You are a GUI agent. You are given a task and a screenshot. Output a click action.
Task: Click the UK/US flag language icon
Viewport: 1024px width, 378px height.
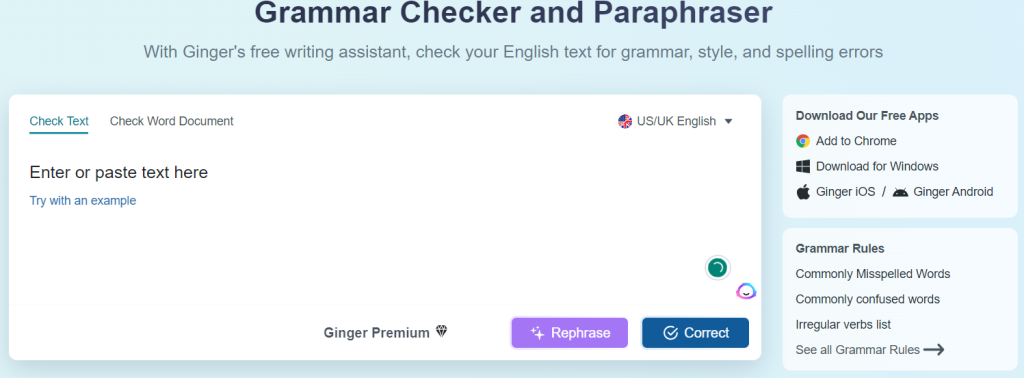tap(625, 121)
